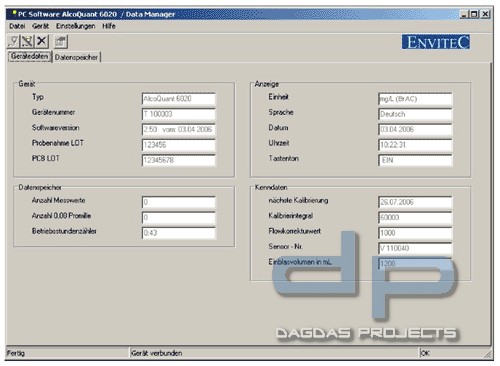
Task: Click the Betriebsstundenzähler label
Action: 64,231
